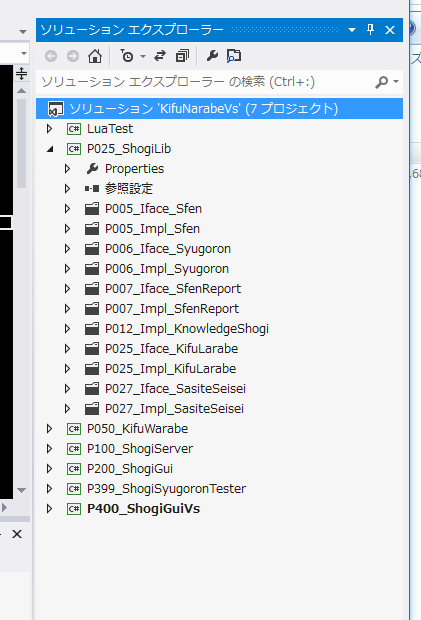Screen dimensions: 421x620
Task: Close the bottom-left docked panel with X
Action: 17,534
